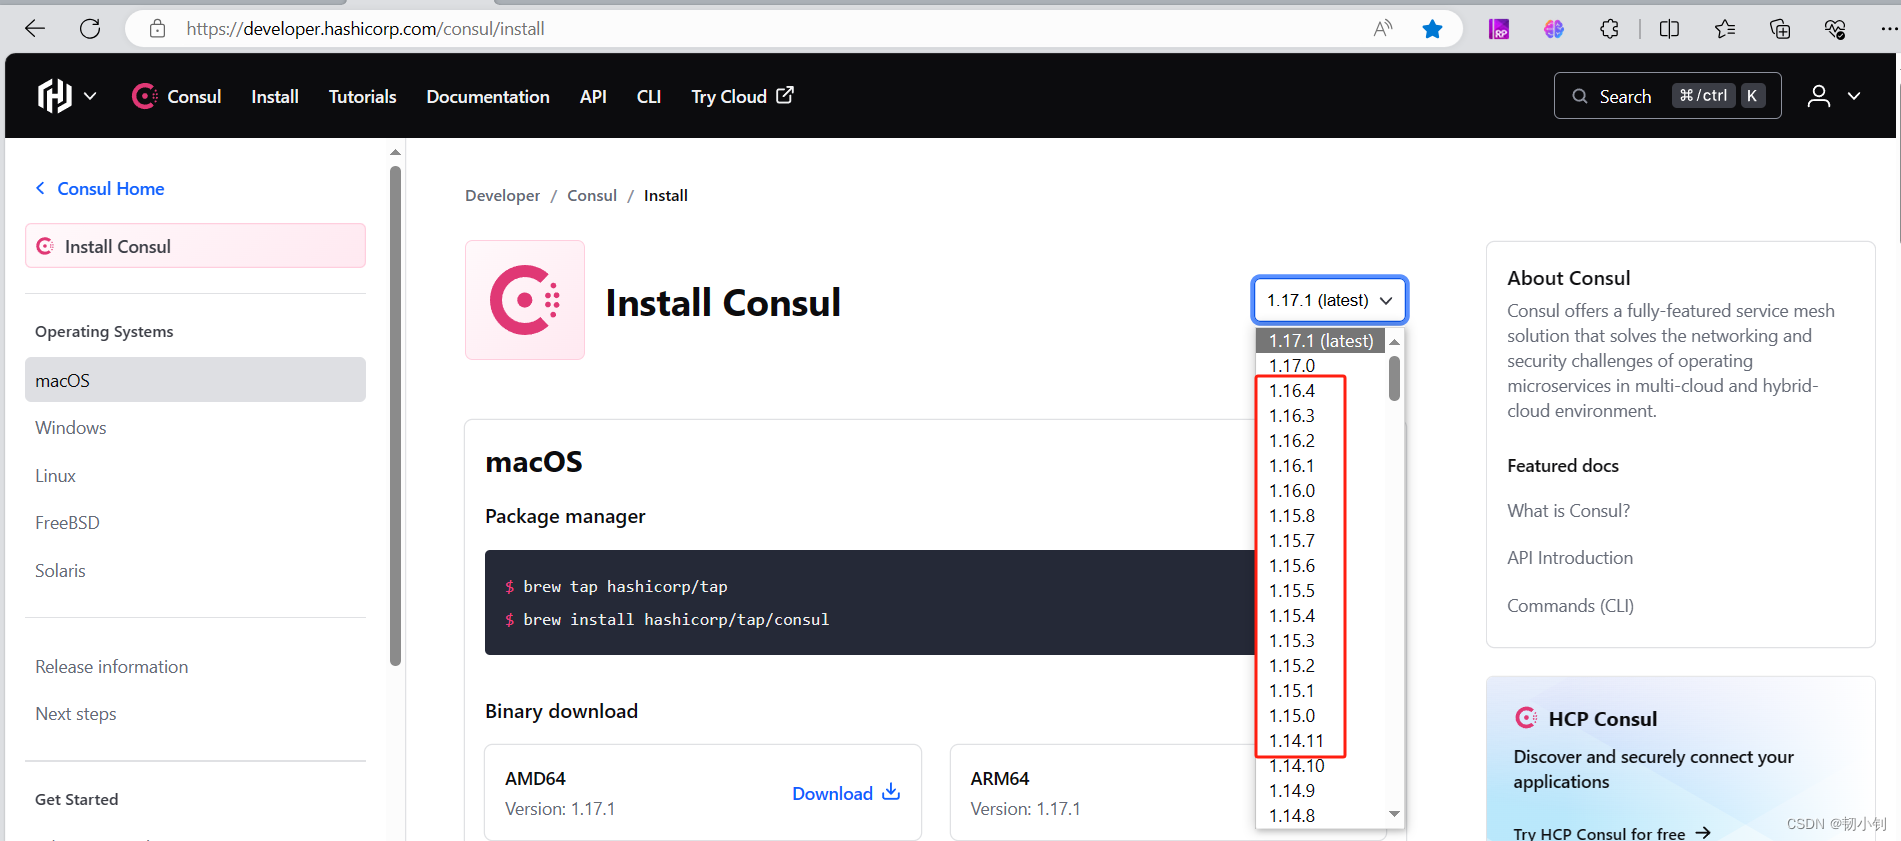Image resolution: width=1901 pixels, height=841 pixels.
Task: Click the browser back arrow
Action: [35, 29]
